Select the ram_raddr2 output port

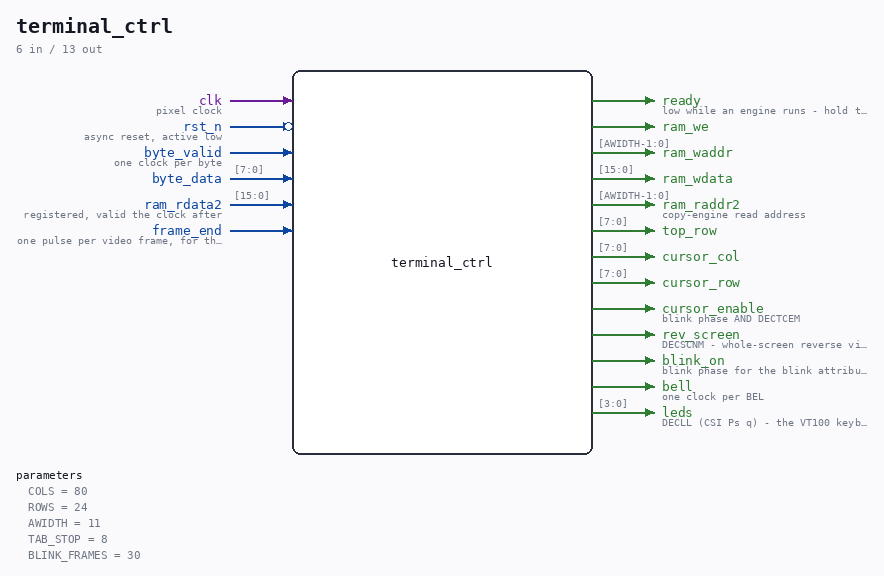pos(701,204)
